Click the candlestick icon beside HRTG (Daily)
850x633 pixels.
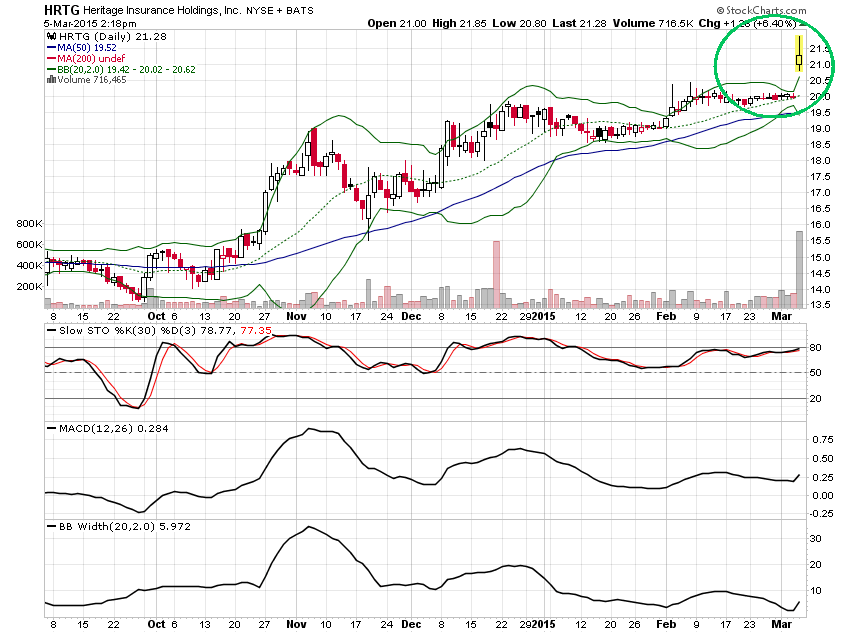pyautogui.click(x=51, y=37)
